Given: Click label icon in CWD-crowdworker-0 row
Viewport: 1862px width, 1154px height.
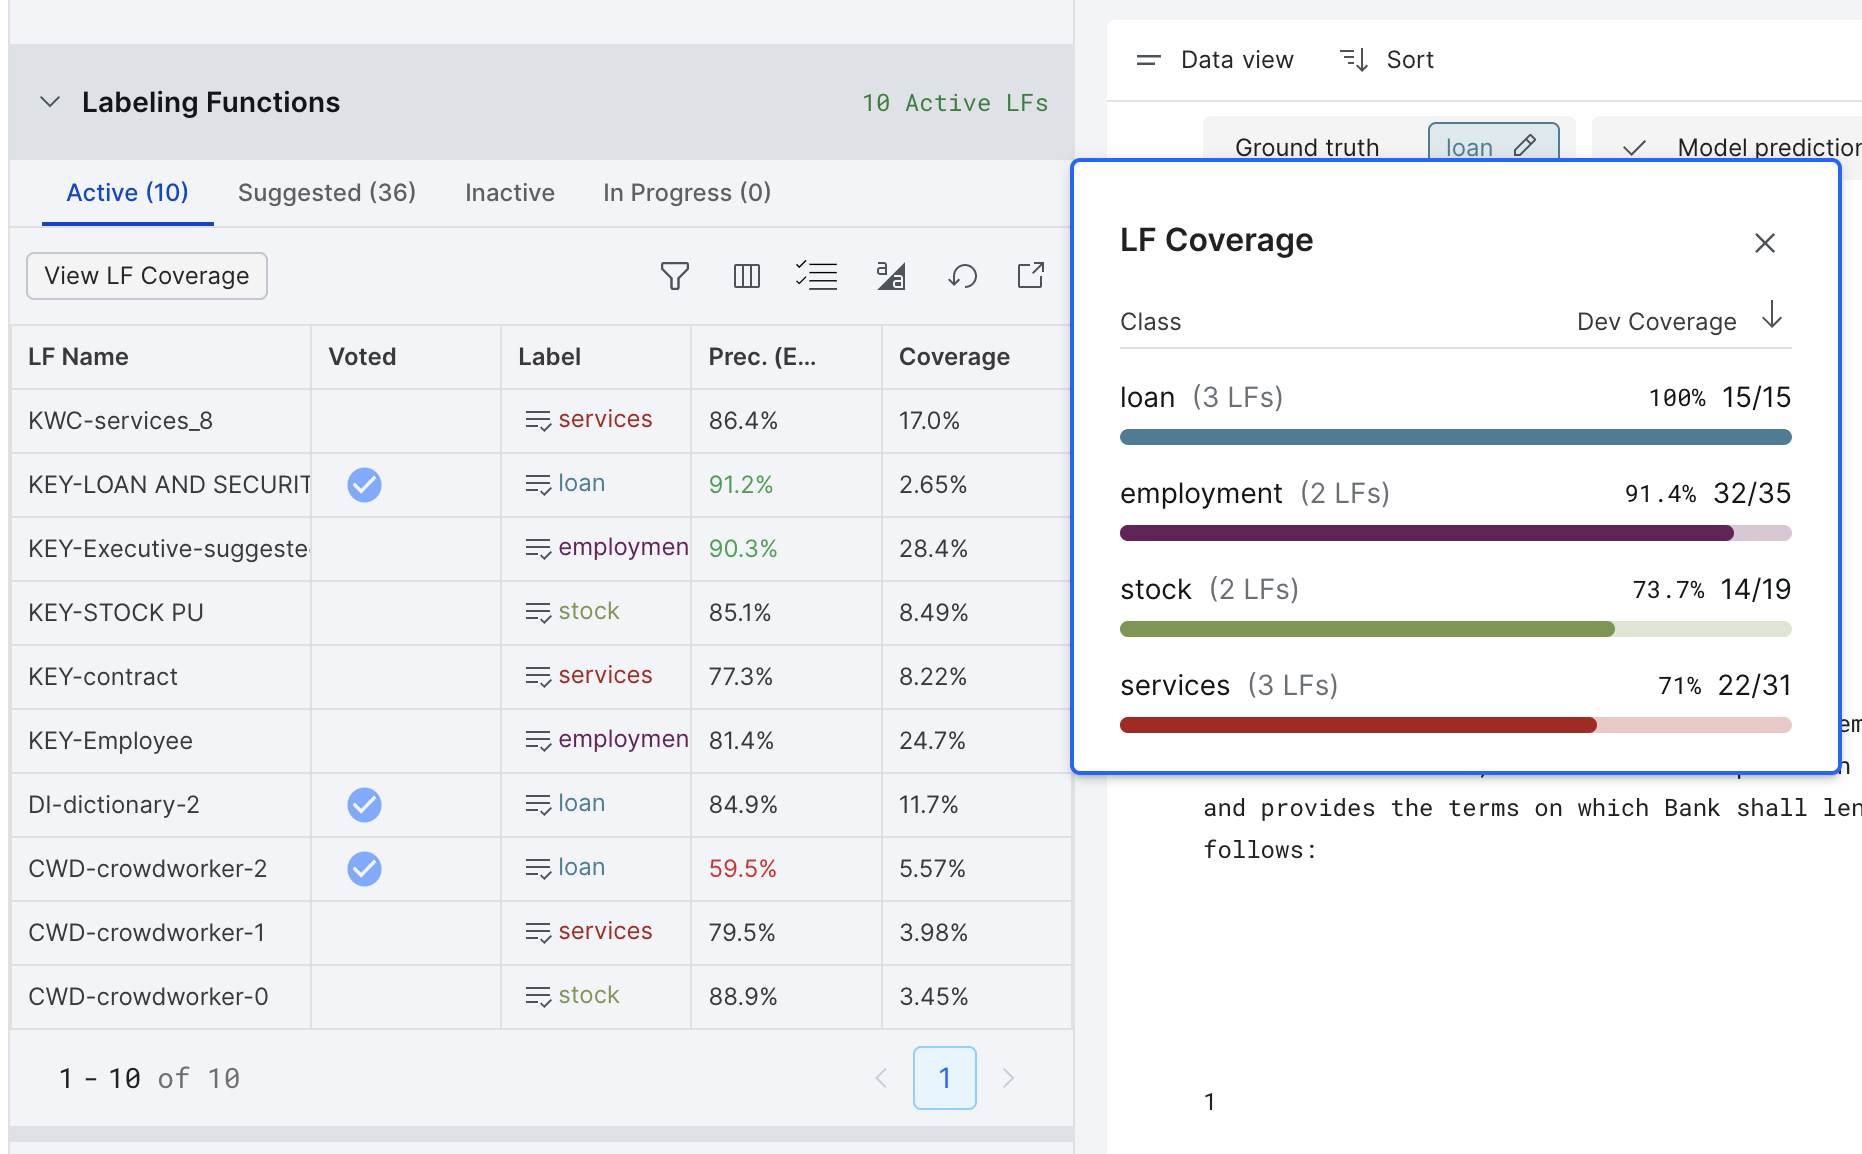Looking at the screenshot, I should [x=538, y=997].
